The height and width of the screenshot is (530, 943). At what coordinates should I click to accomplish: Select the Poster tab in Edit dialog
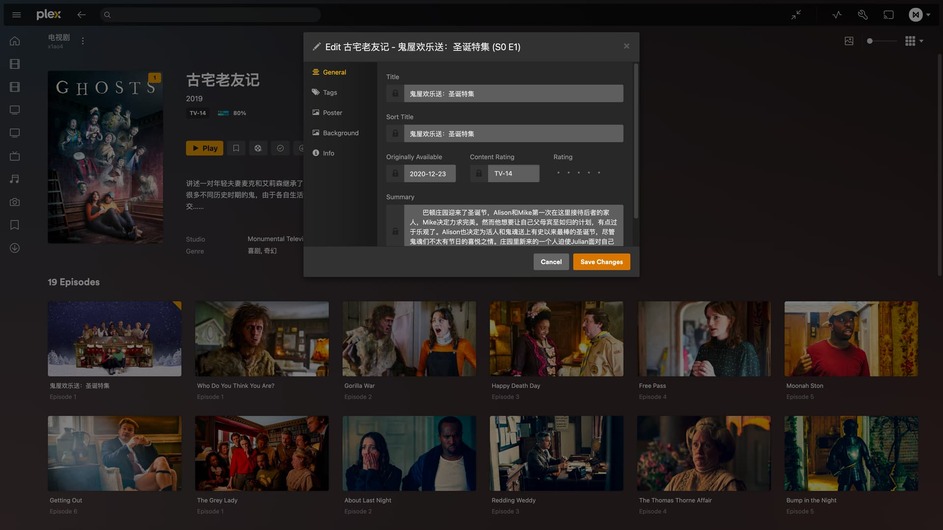coord(327,112)
